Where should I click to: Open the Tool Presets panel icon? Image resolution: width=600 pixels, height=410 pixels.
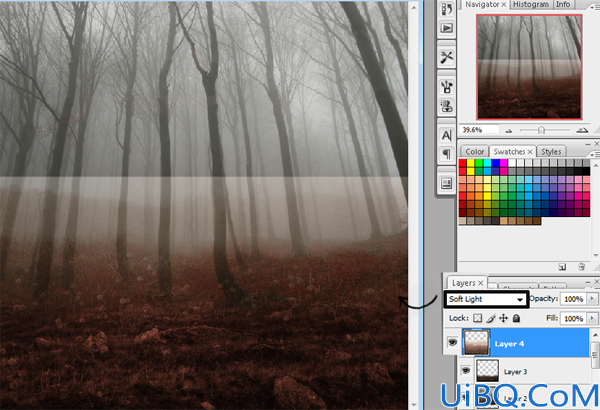[x=447, y=57]
